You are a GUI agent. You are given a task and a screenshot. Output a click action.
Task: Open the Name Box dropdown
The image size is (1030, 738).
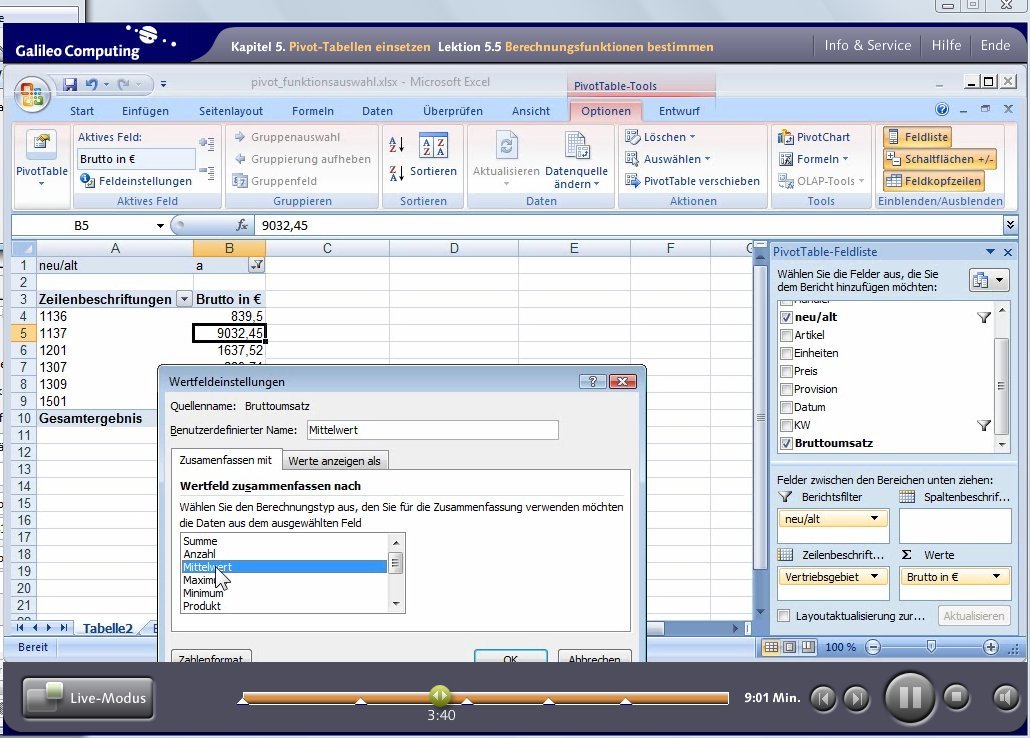tap(160, 226)
